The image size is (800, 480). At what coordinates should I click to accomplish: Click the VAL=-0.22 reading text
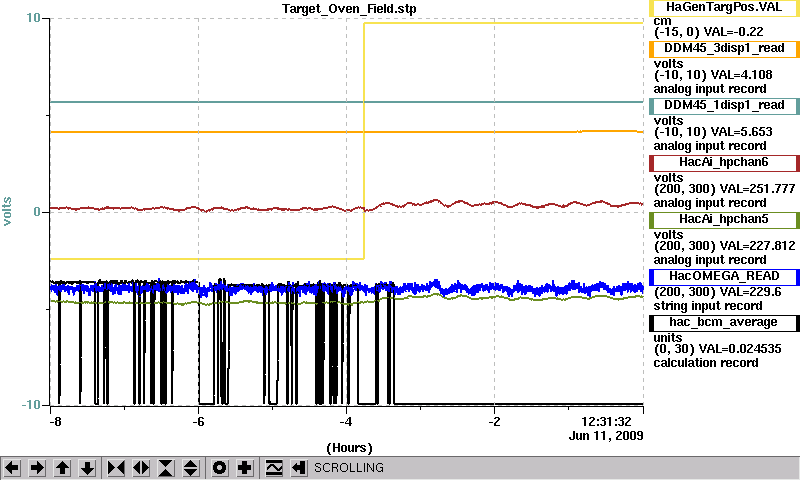tap(733, 32)
